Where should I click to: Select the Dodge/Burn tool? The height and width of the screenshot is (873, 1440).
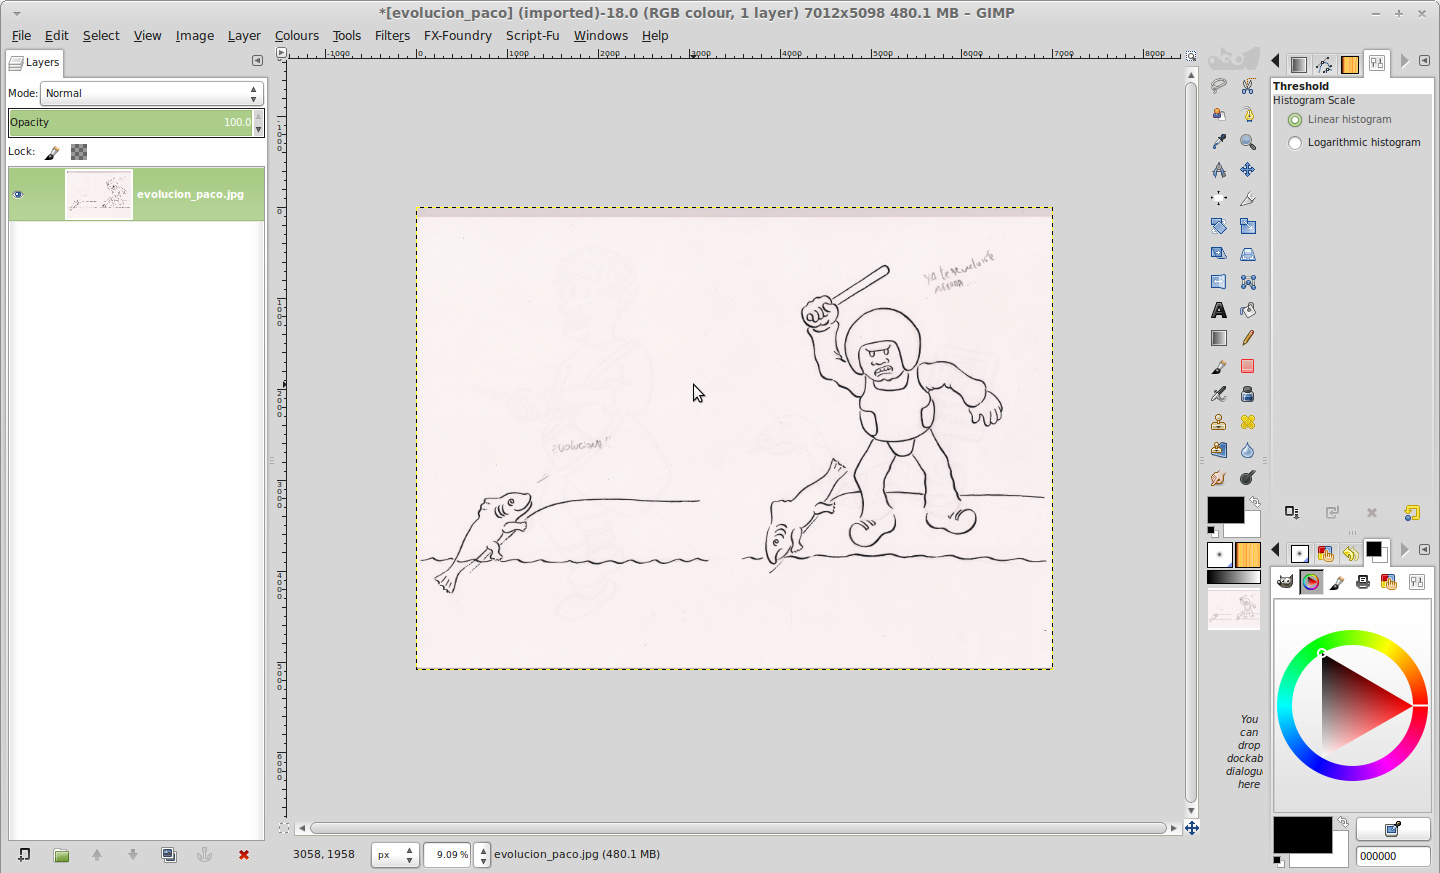pyautogui.click(x=1248, y=478)
